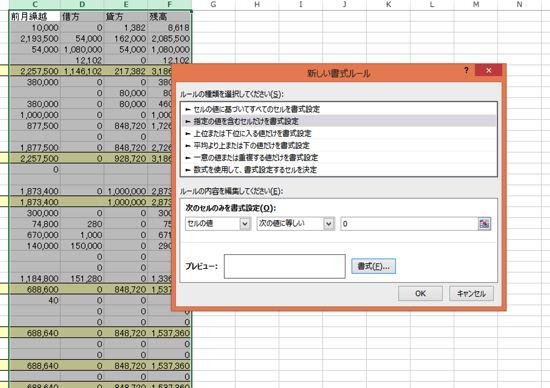Click cell containing 8,618
This screenshot has width=550, height=388.
pyautogui.click(x=170, y=28)
